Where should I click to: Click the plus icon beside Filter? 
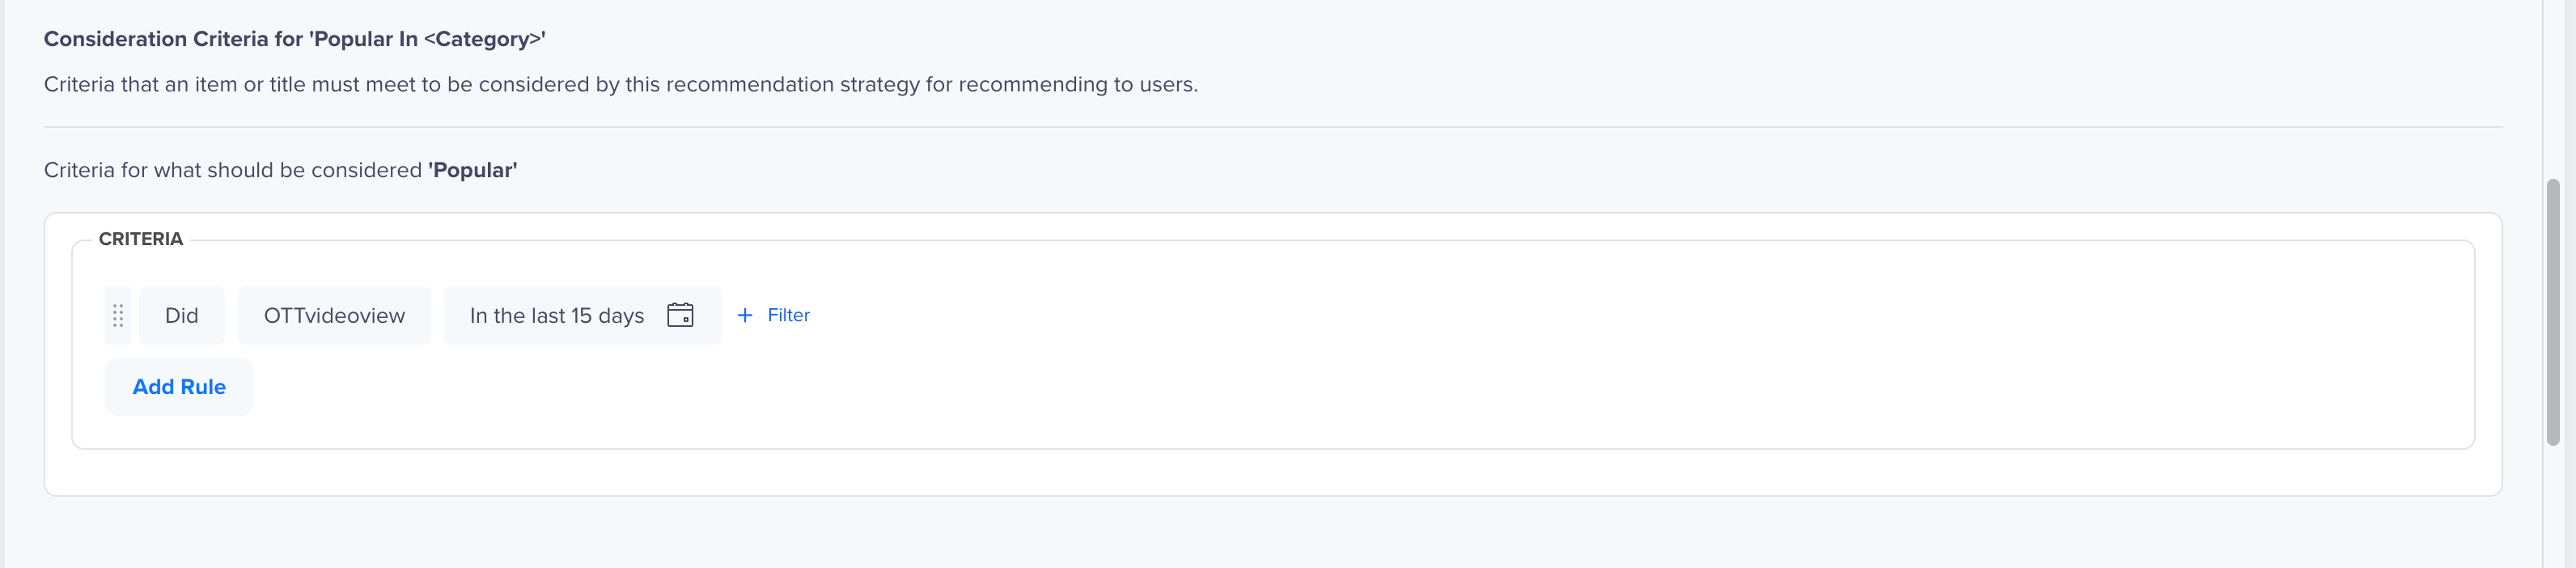745,315
